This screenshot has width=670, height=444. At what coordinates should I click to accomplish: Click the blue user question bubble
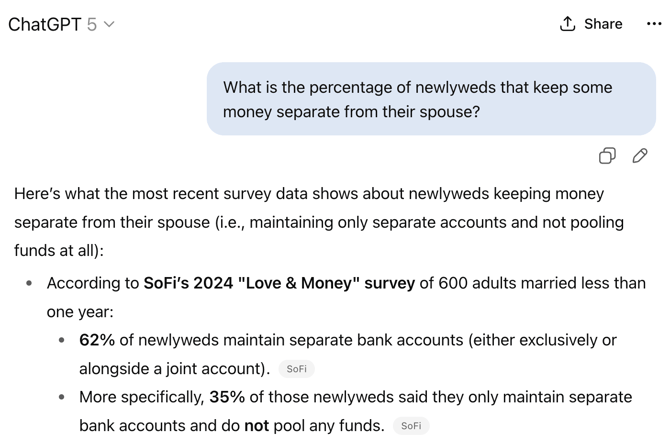point(431,99)
